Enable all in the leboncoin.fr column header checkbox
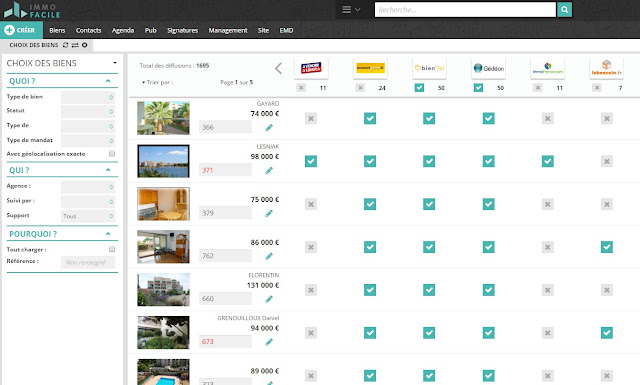The width and height of the screenshot is (640, 385). (597, 87)
